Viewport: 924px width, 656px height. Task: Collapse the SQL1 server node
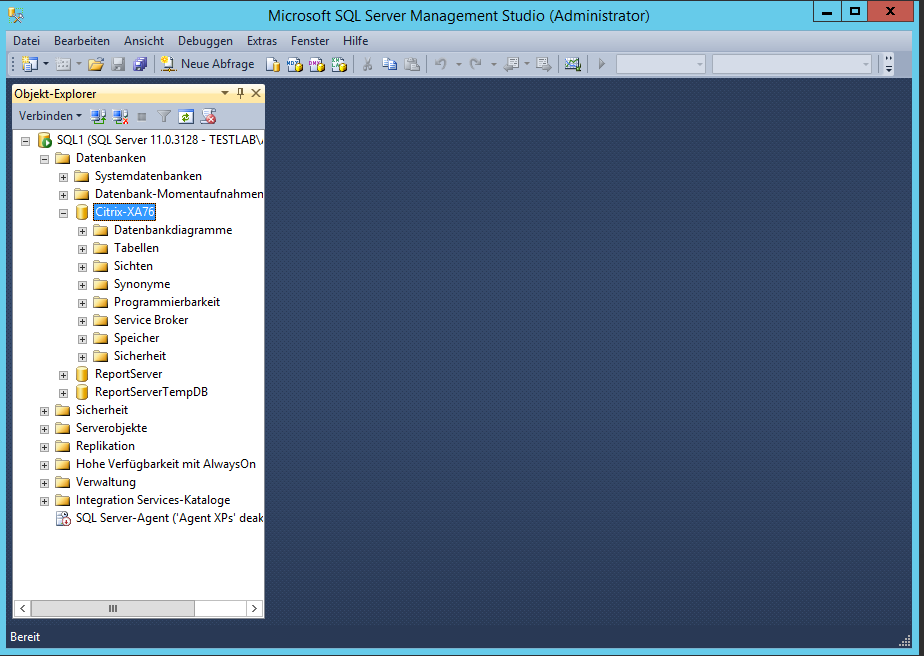coord(25,141)
